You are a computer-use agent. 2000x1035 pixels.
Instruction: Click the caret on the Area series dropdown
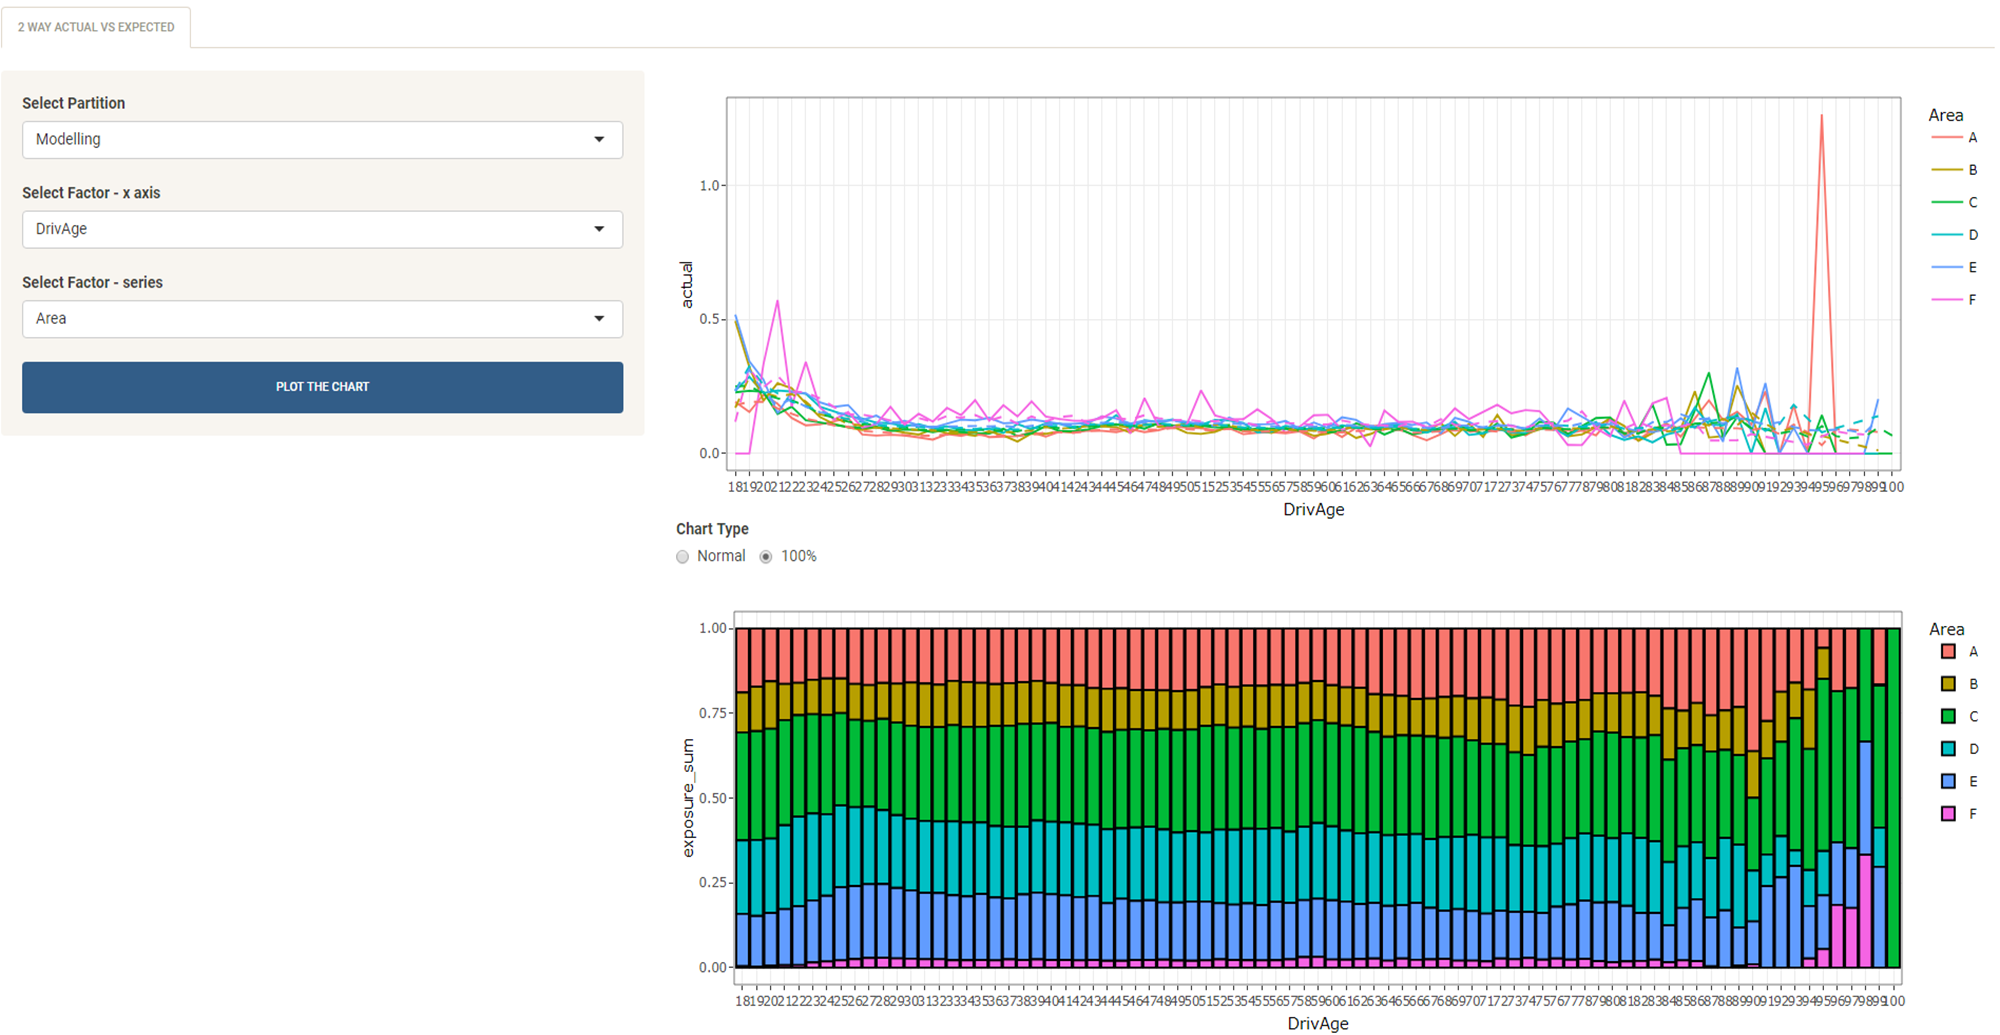[x=601, y=319]
